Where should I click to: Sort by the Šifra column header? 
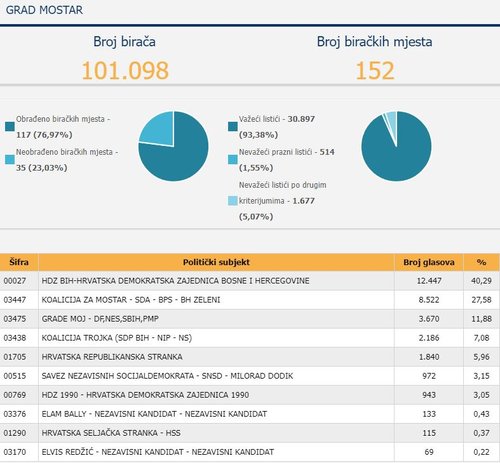tap(19, 262)
